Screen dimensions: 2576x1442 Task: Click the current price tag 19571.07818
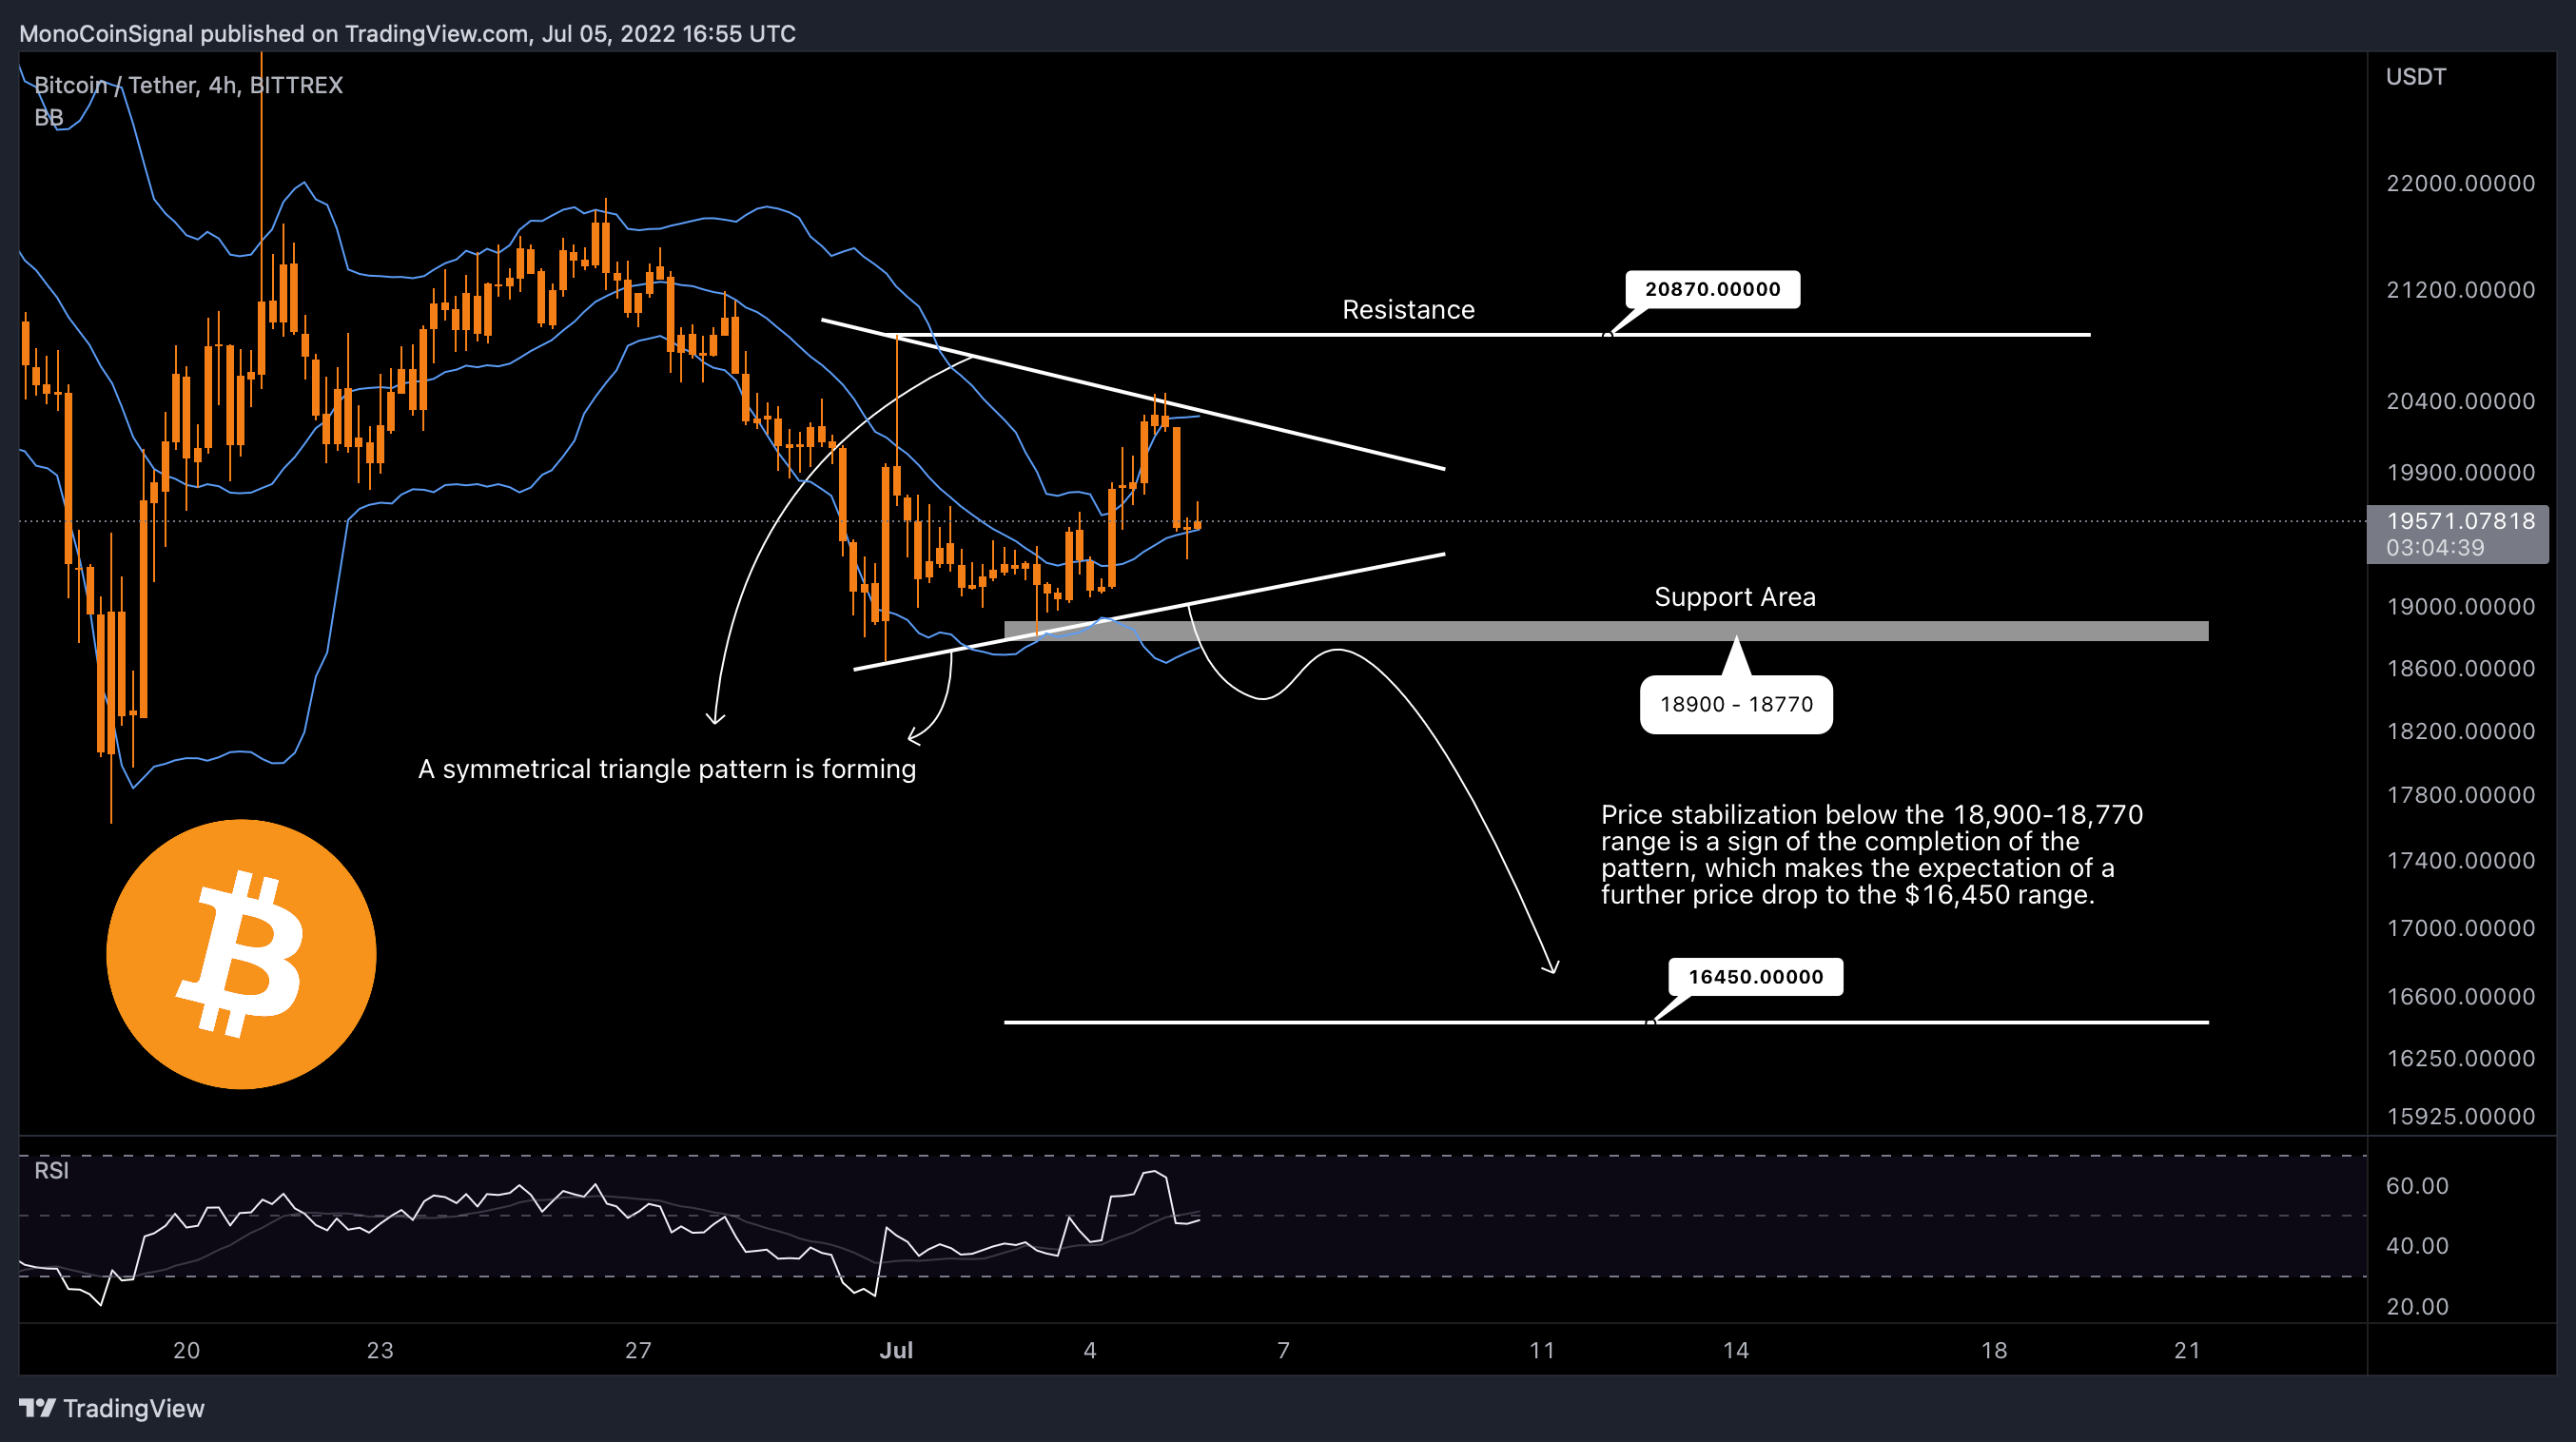tap(2460, 521)
